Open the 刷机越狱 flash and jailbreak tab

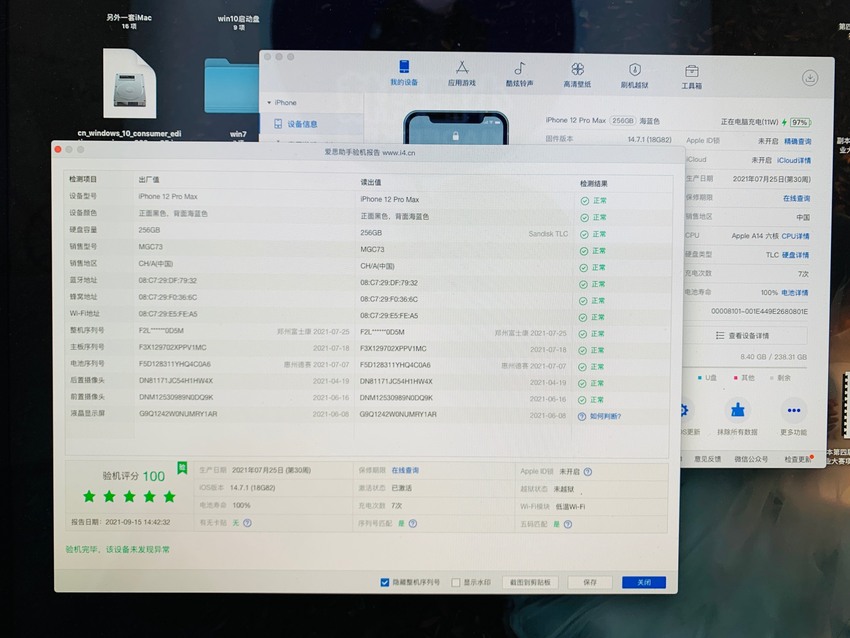pyautogui.click(x=634, y=75)
